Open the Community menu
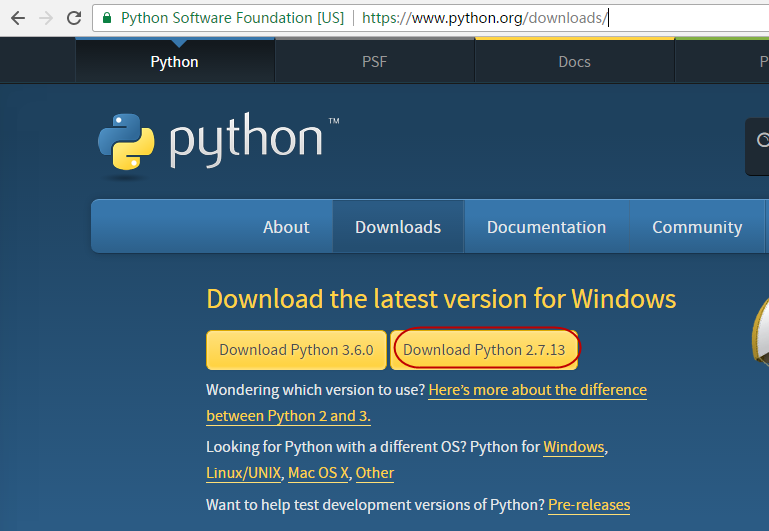This screenshot has width=769, height=531. 697,227
